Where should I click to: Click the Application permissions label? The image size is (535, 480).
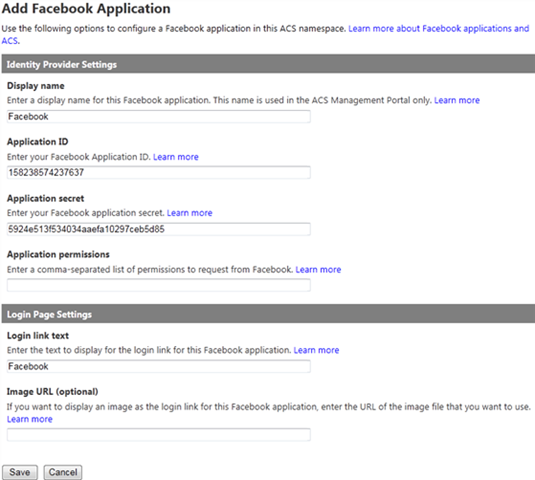click(58, 254)
